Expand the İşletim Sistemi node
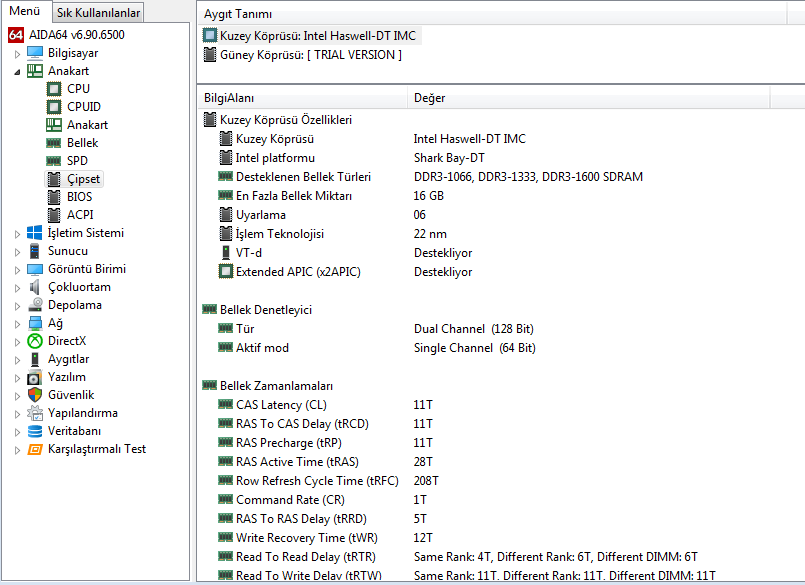Image resolution: width=805 pixels, height=585 pixels. coord(17,234)
